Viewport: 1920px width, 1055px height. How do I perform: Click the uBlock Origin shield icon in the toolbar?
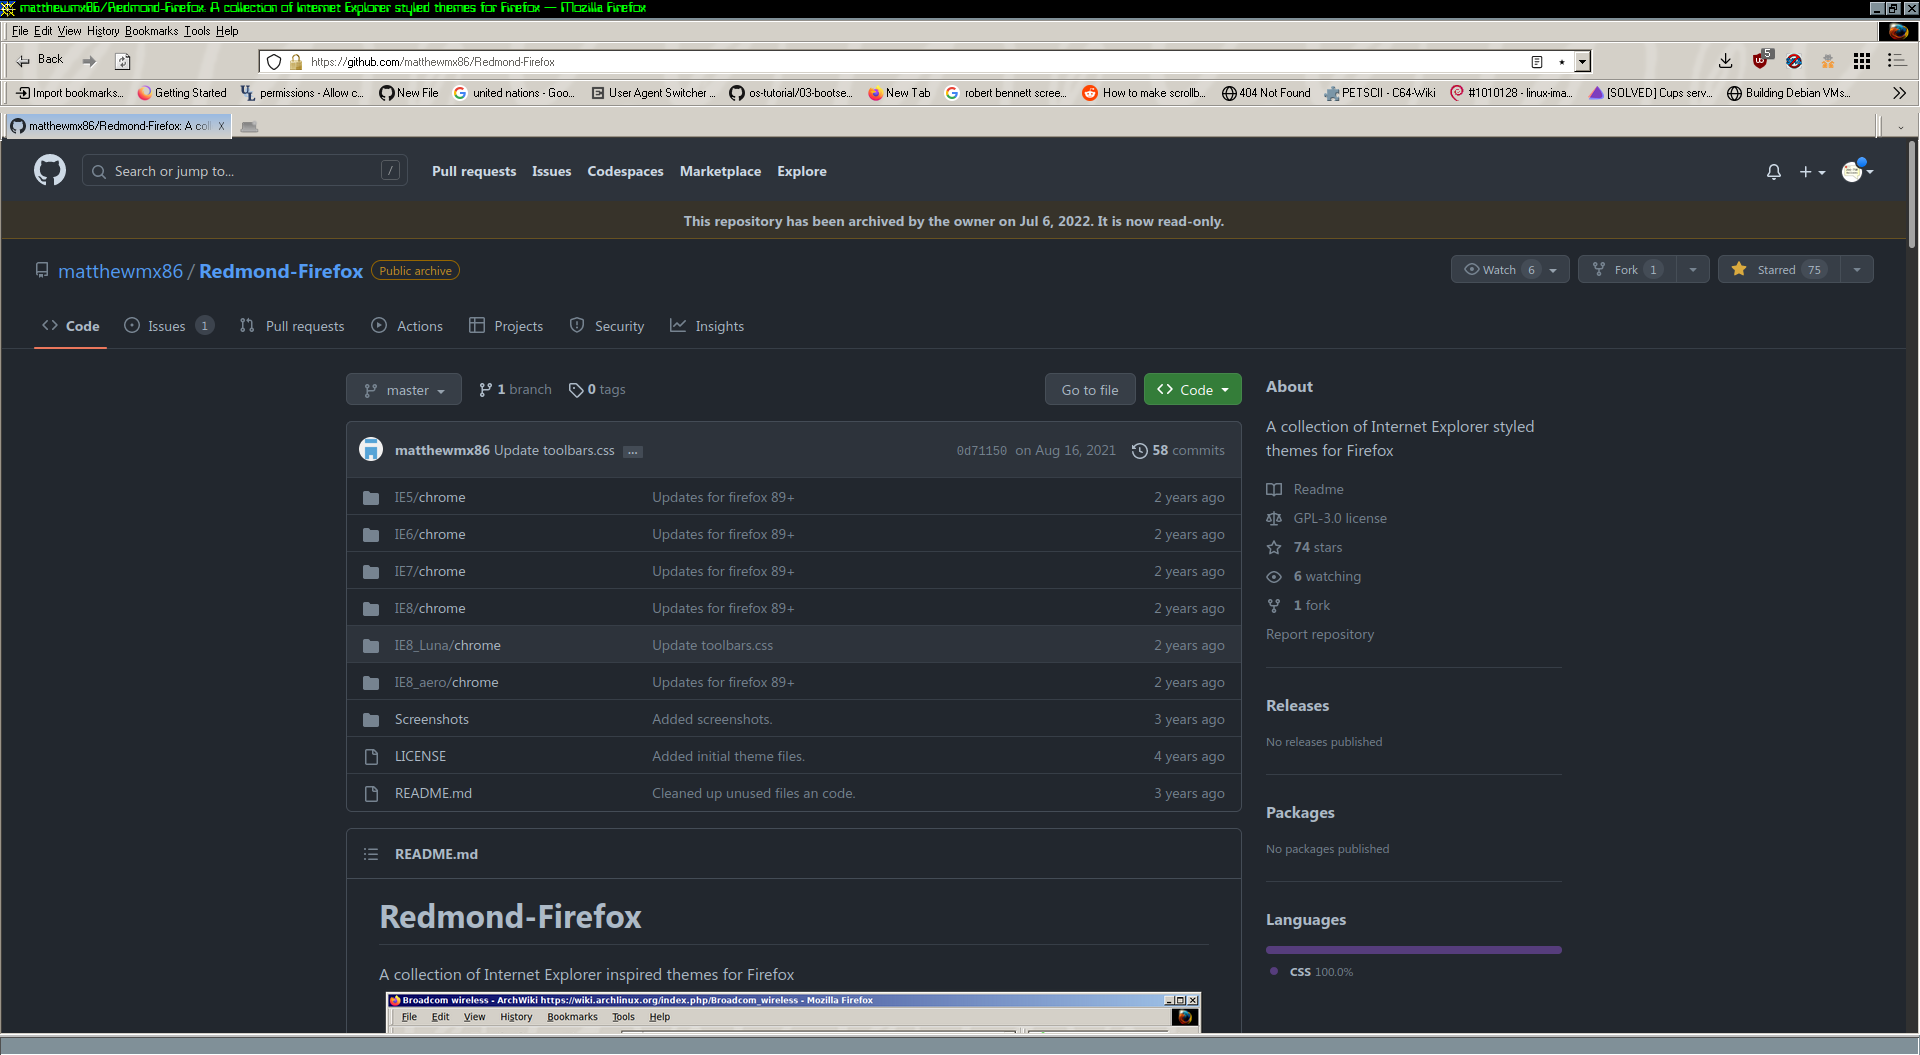pos(1760,61)
